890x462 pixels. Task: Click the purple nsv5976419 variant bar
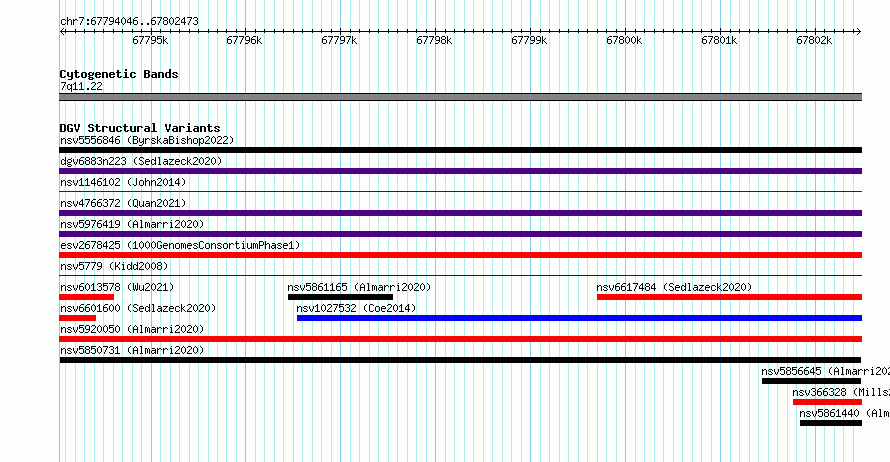tap(460, 234)
